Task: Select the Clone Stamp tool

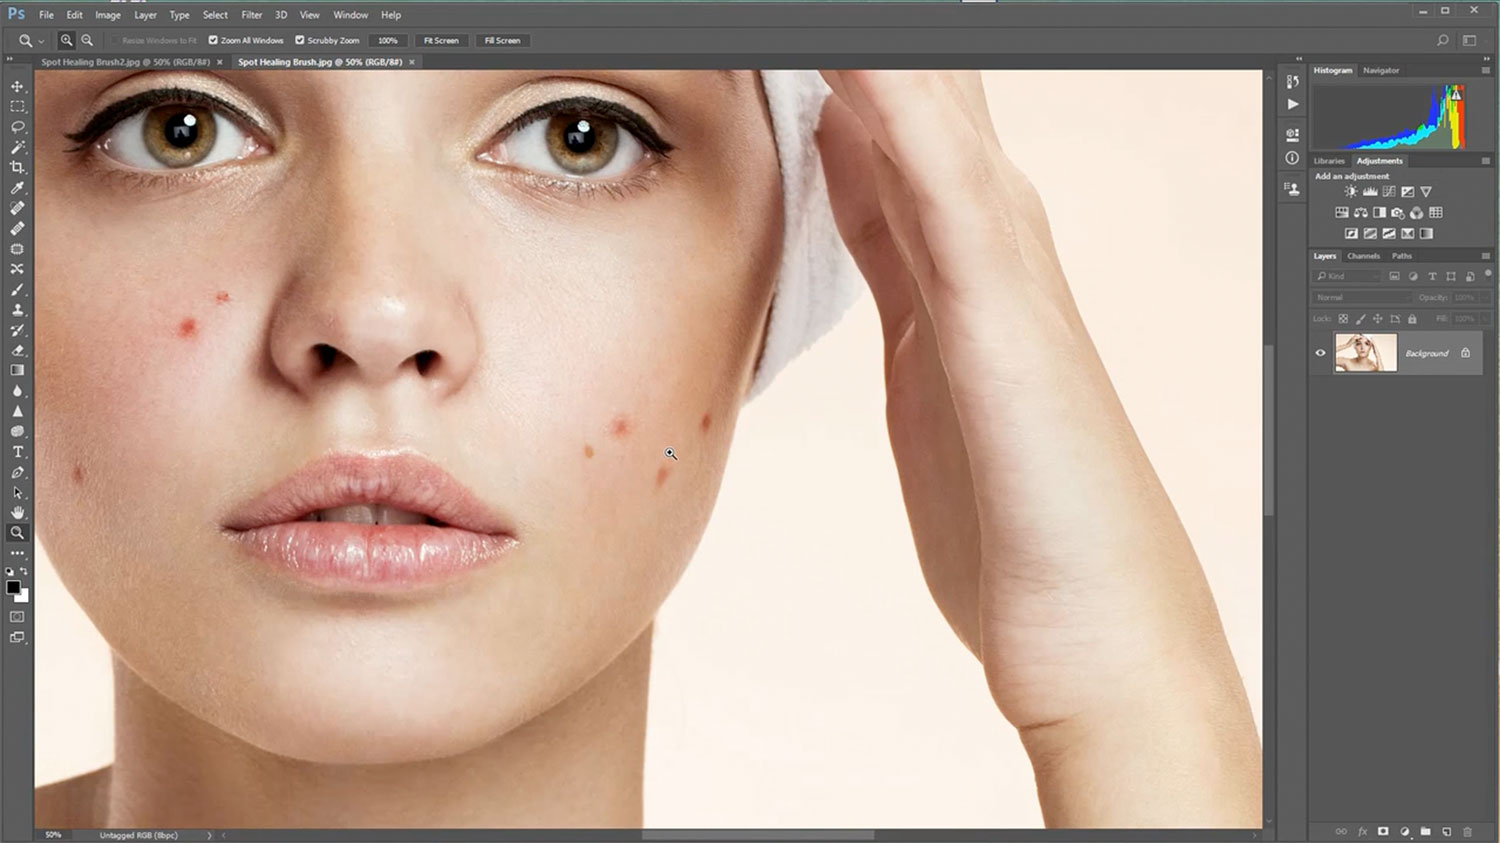Action: 17,310
